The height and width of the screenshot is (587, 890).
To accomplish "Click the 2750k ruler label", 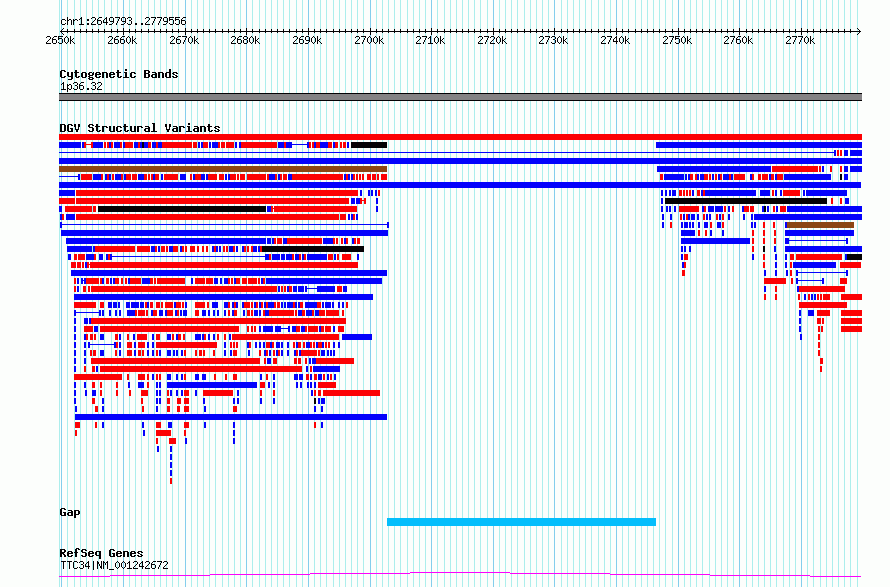I will (x=677, y=40).
